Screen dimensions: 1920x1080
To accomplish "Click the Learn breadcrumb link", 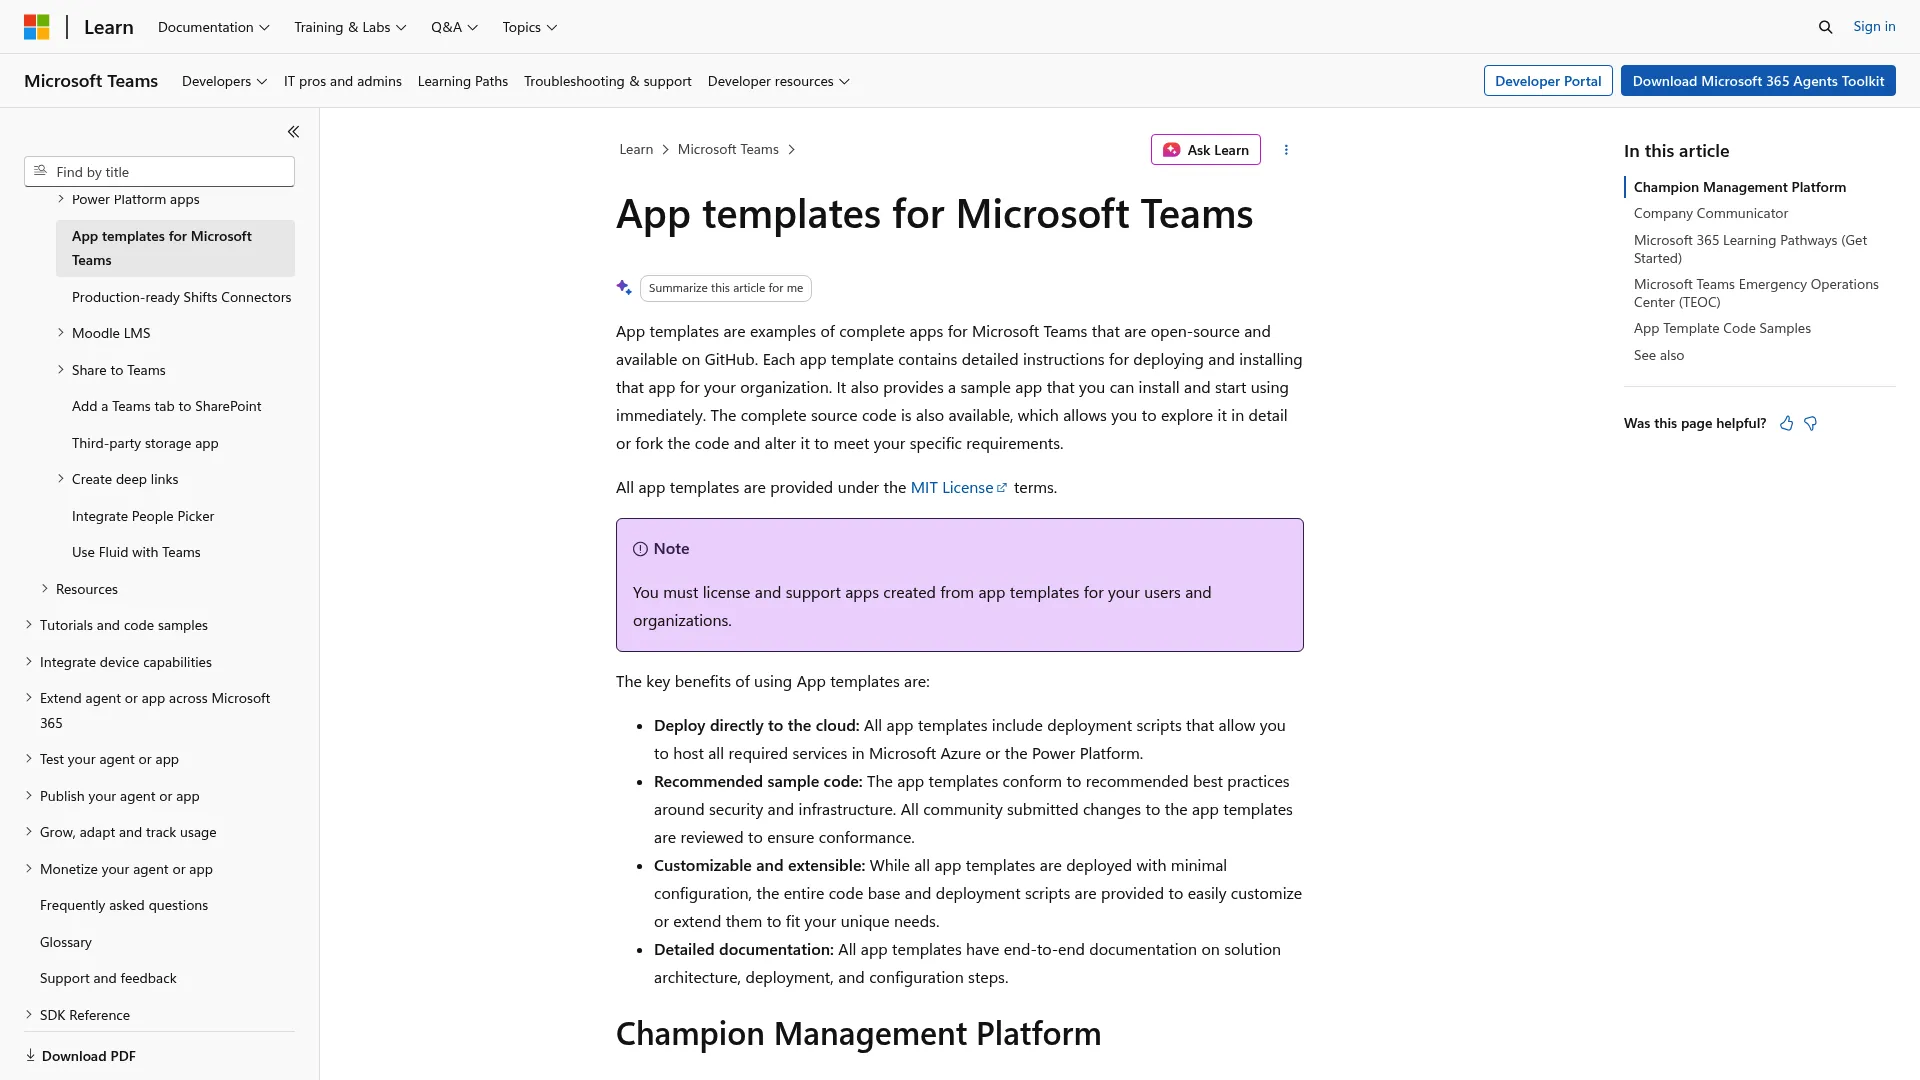I will pos(635,149).
